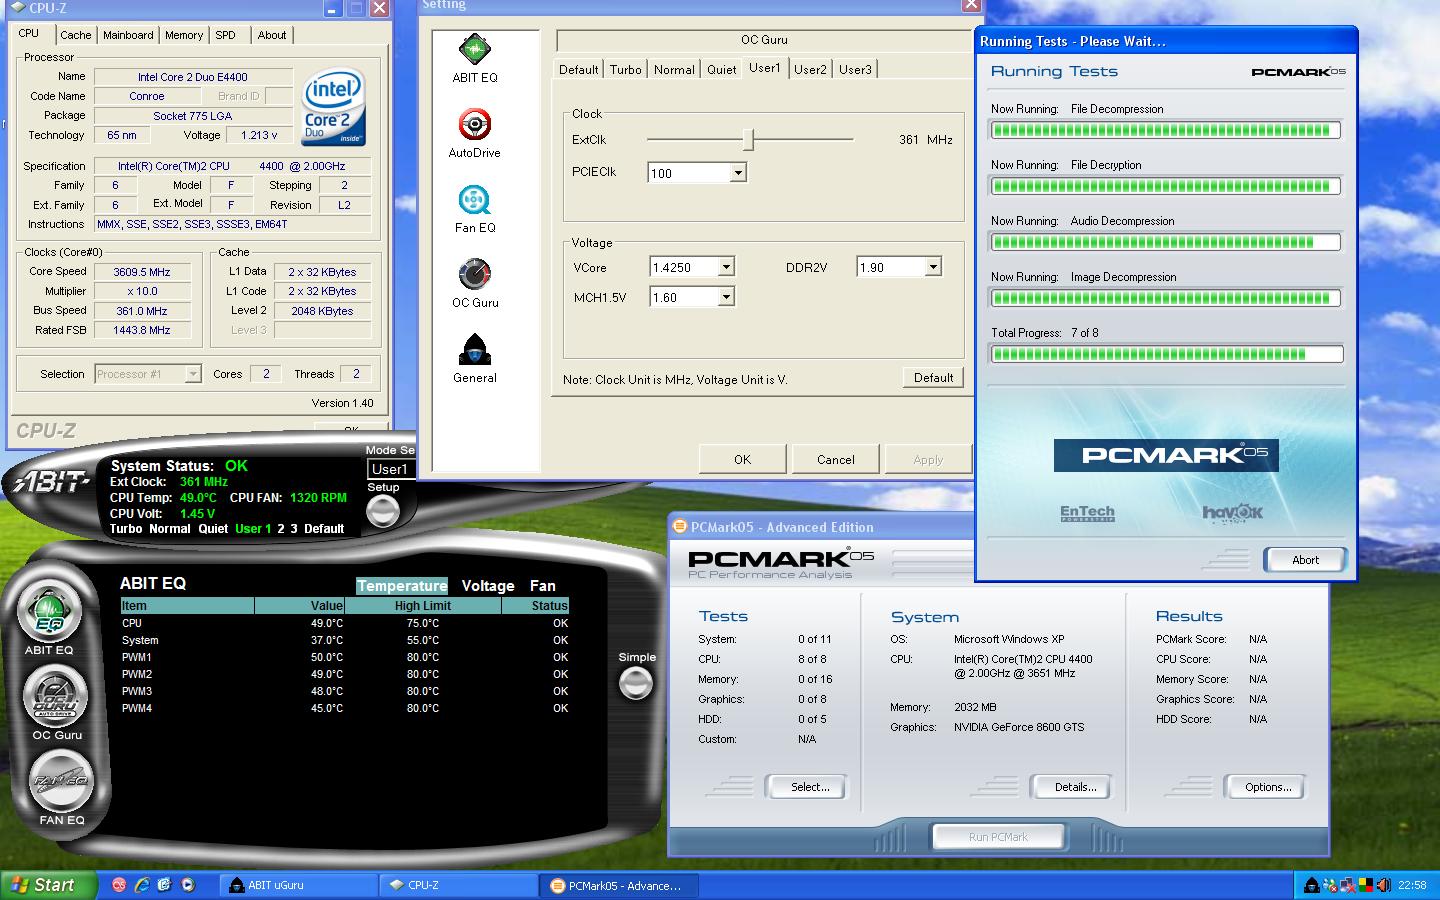Switch to Mainboard tab in CPU-Z
Screen dimensions: 1440x900
click(x=128, y=35)
